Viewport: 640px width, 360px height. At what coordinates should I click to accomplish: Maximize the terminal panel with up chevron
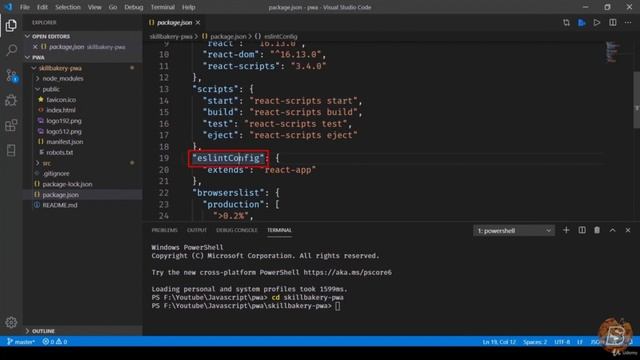pos(613,230)
